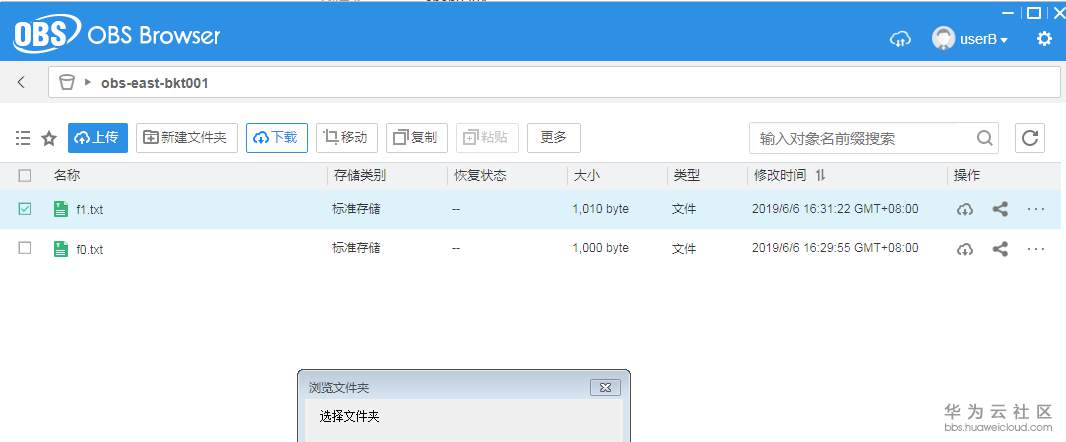Viewport: 1066px width, 442px height.
Task: Uncheck the f1.txt checkbox
Action: (x=24, y=209)
